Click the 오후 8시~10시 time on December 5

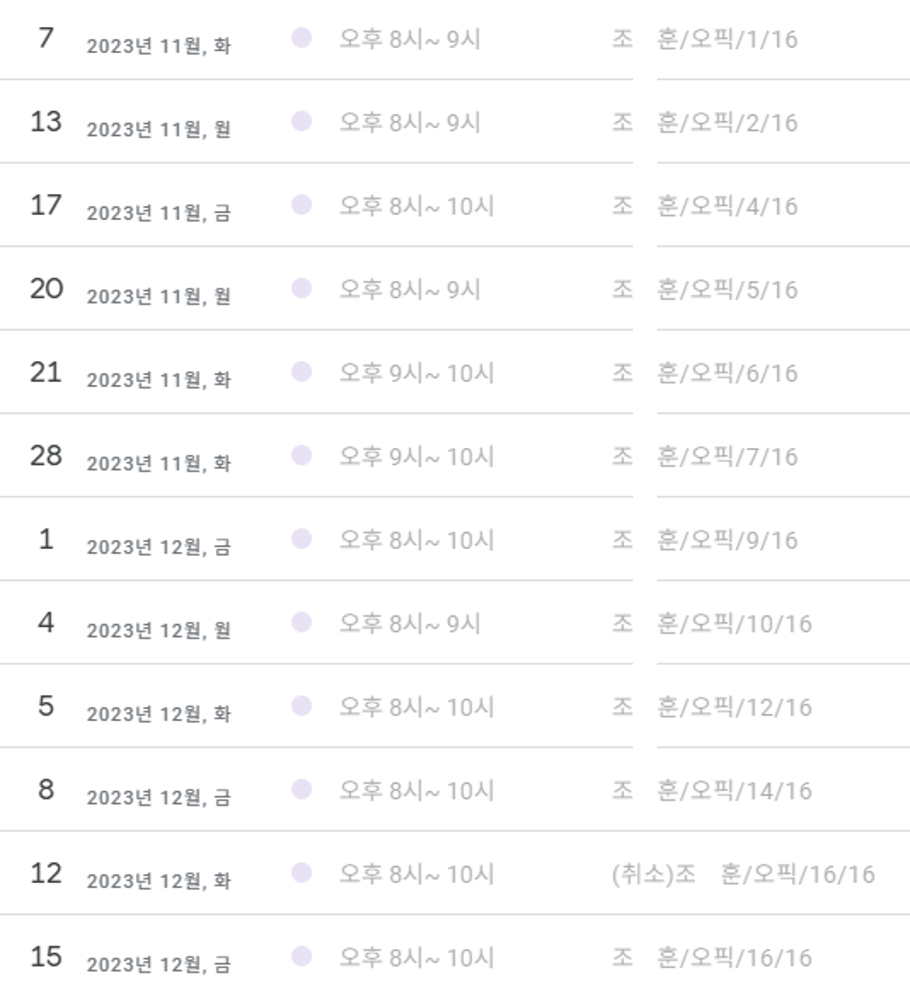tap(417, 706)
